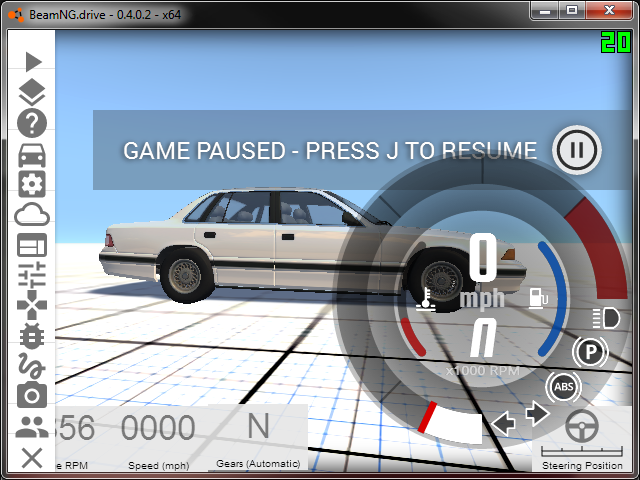Open the debug bug icon
The image size is (640, 480).
(x=32, y=336)
